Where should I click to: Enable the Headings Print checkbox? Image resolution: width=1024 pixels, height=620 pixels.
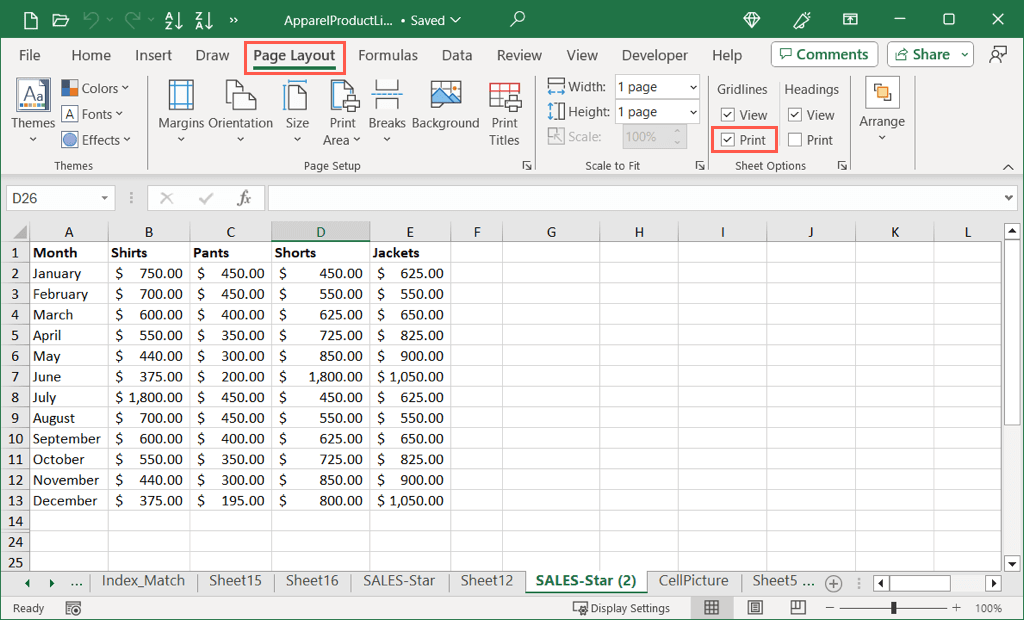(x=795, y=140)
